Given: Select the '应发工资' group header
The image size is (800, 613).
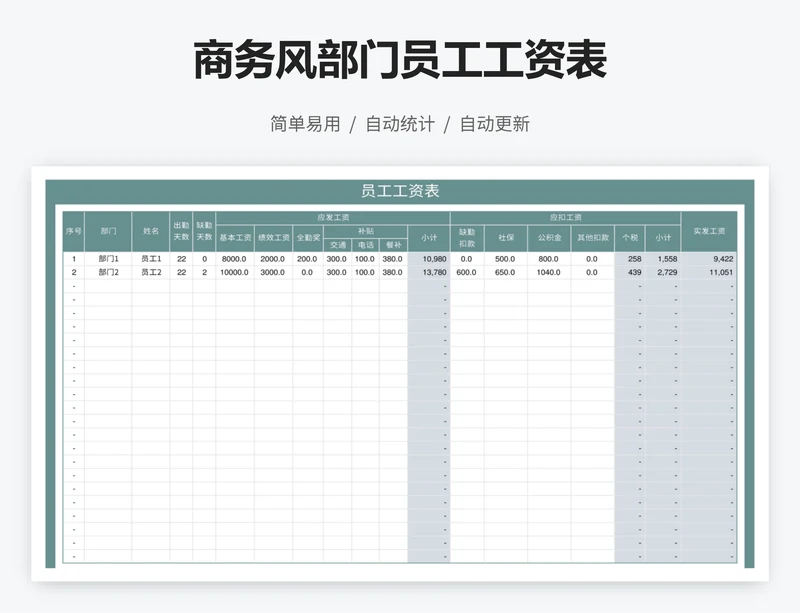Looking at the screenshot, I should 333,217.
